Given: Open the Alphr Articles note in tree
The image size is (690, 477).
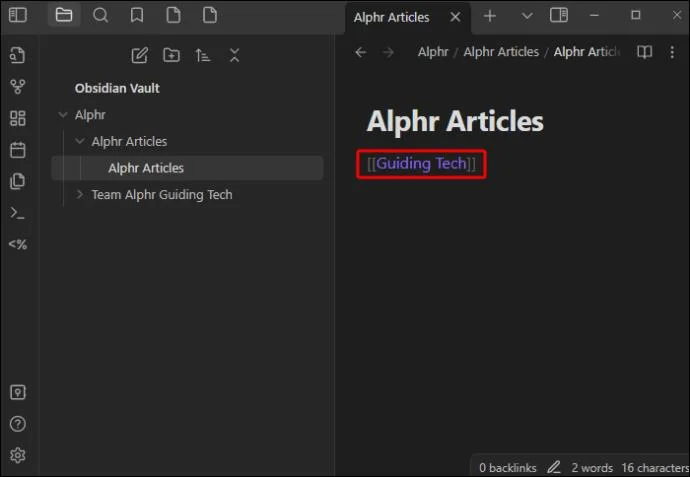Looking at the screenshot, I should tap(187, 168).
